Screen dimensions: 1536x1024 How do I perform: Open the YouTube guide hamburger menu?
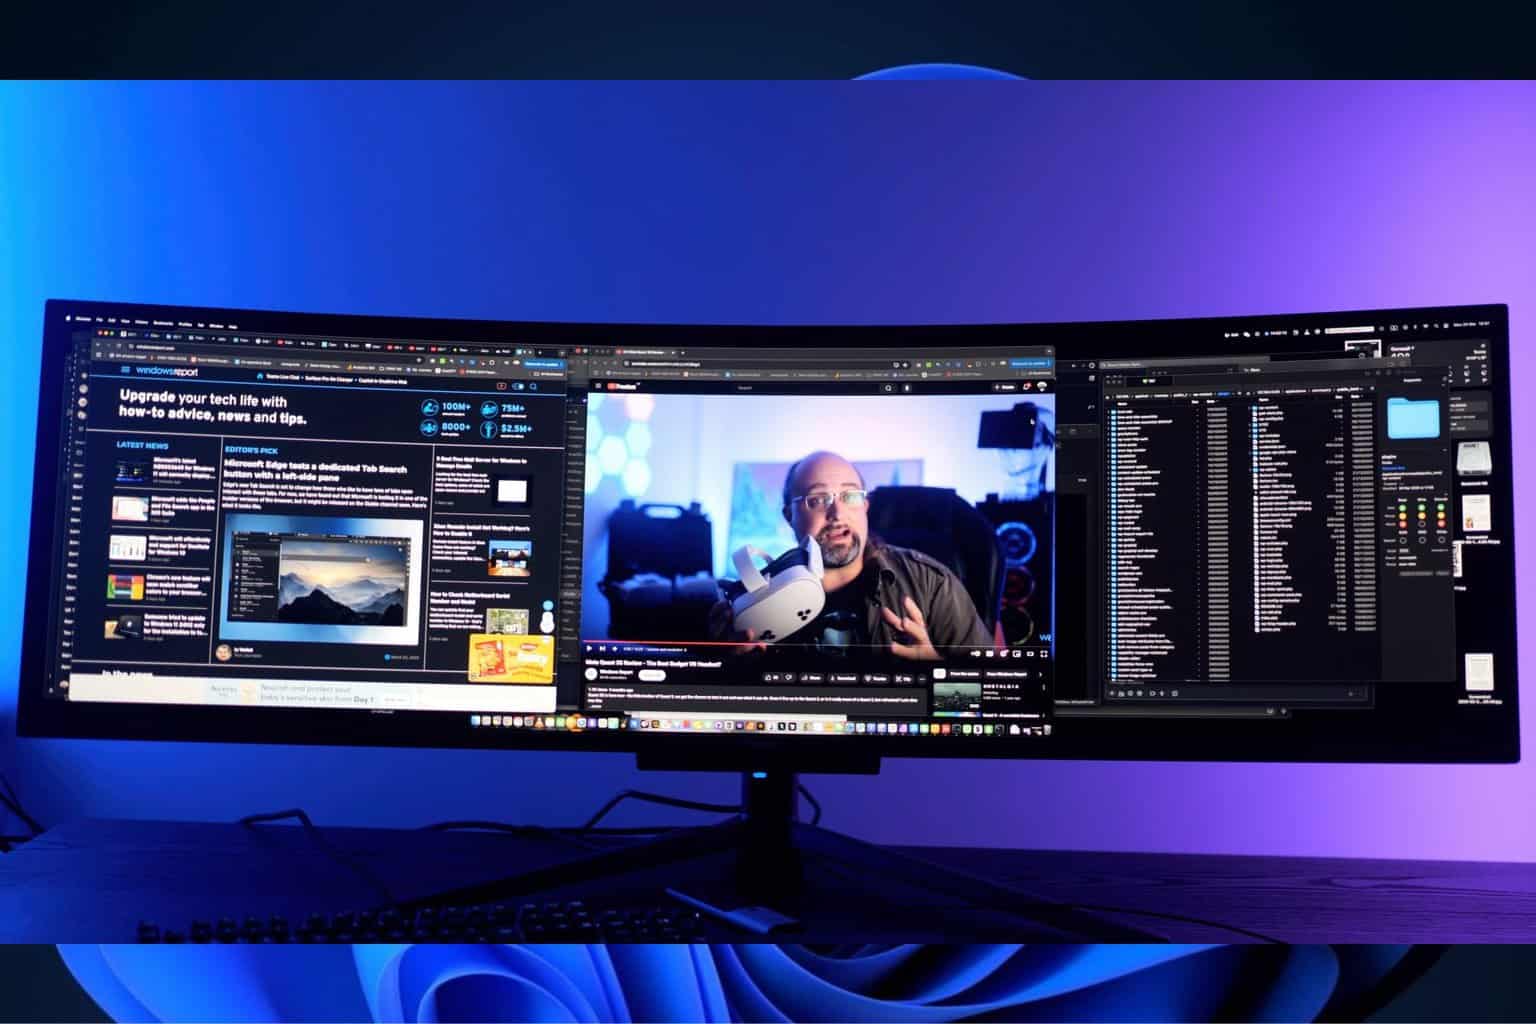coord(600,384)
